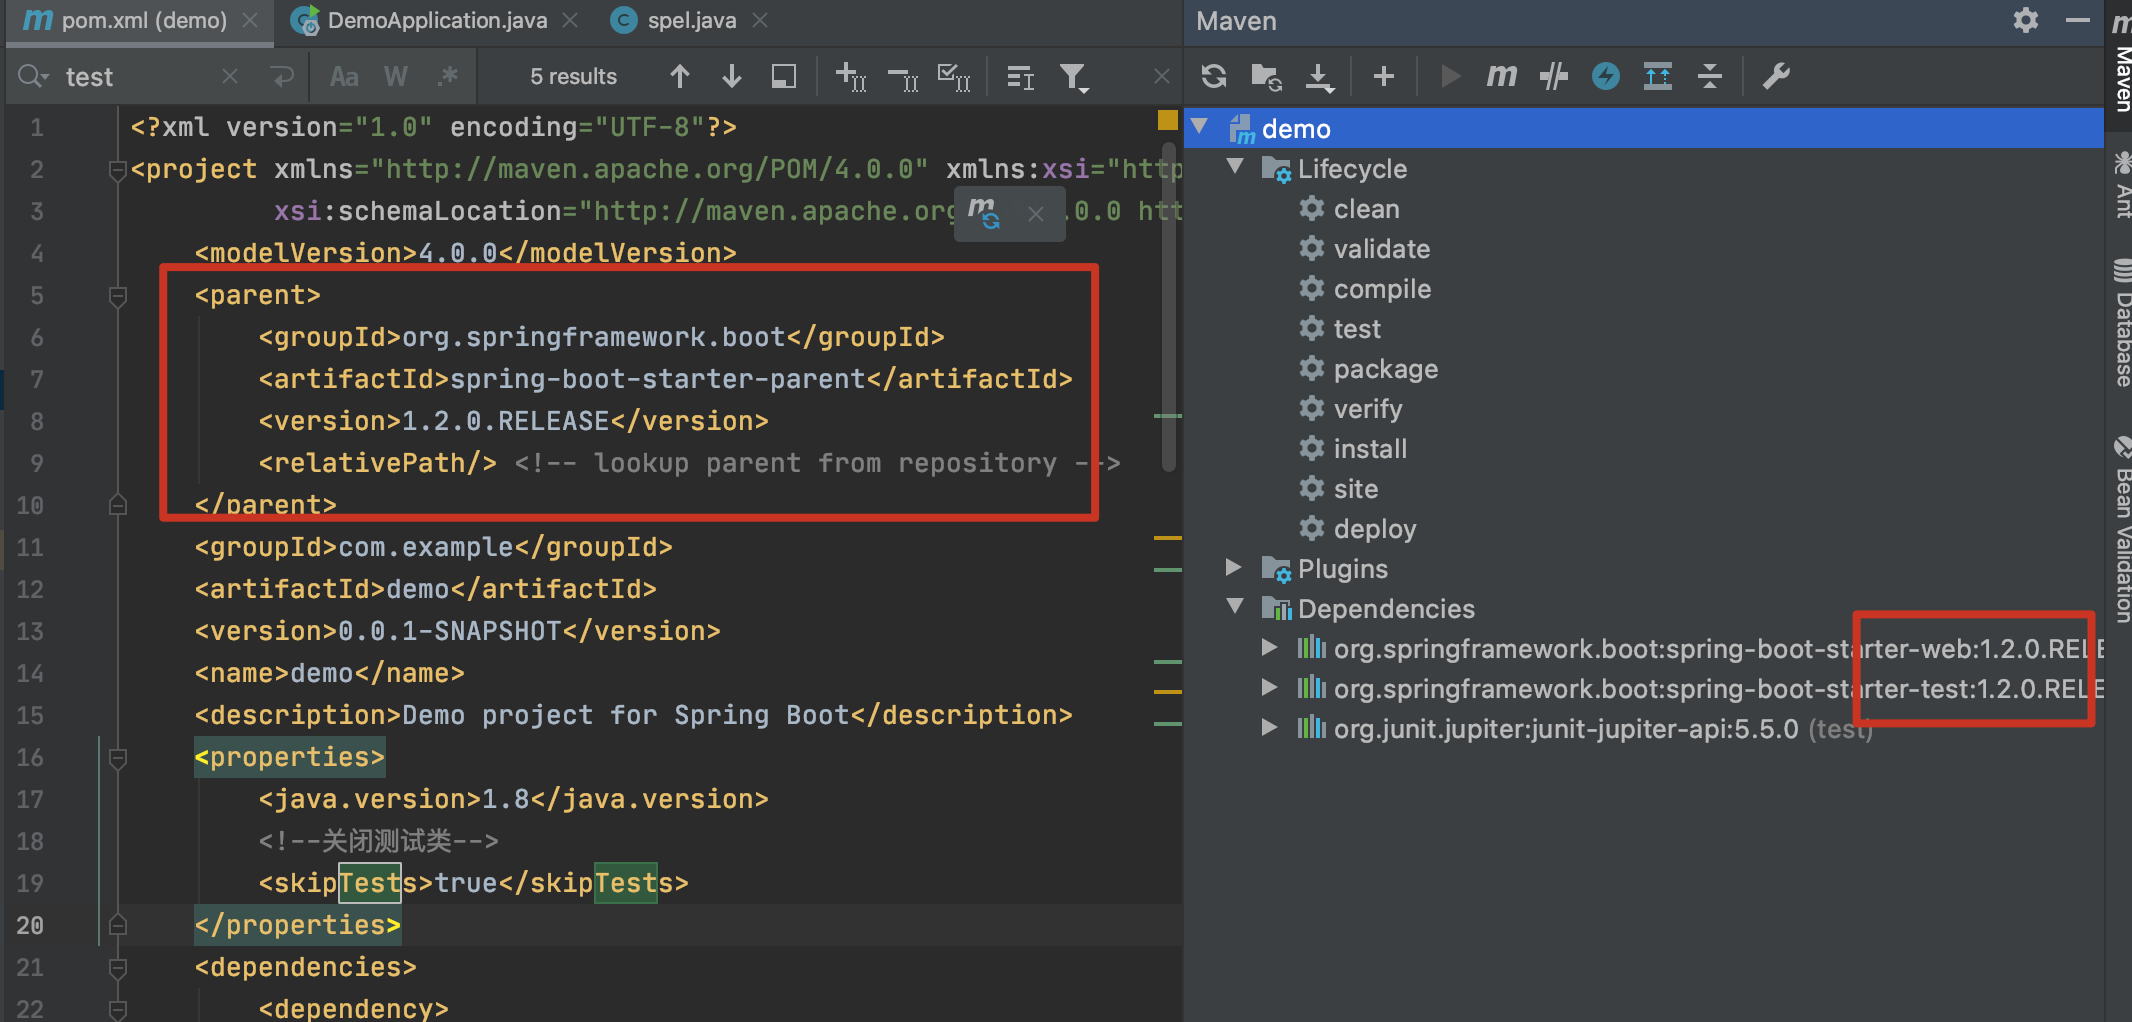
Task: Expand junit-jupiter-api dependency
Action: pos(1269,727)
